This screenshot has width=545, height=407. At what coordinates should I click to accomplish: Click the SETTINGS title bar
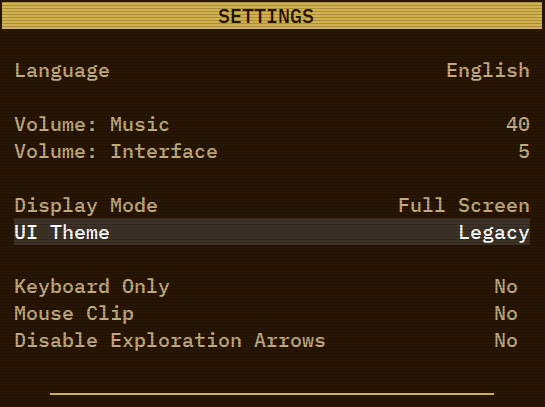(272, 16)
